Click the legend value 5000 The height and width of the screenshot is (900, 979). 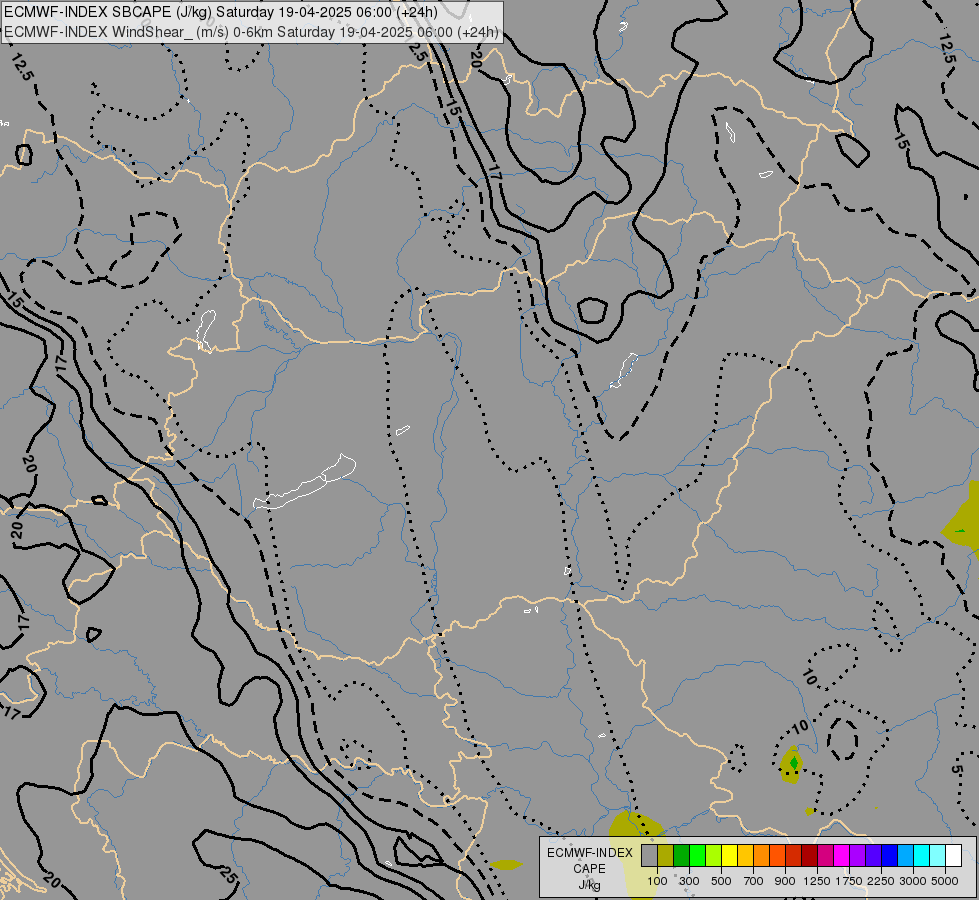[x=945, y=881]
